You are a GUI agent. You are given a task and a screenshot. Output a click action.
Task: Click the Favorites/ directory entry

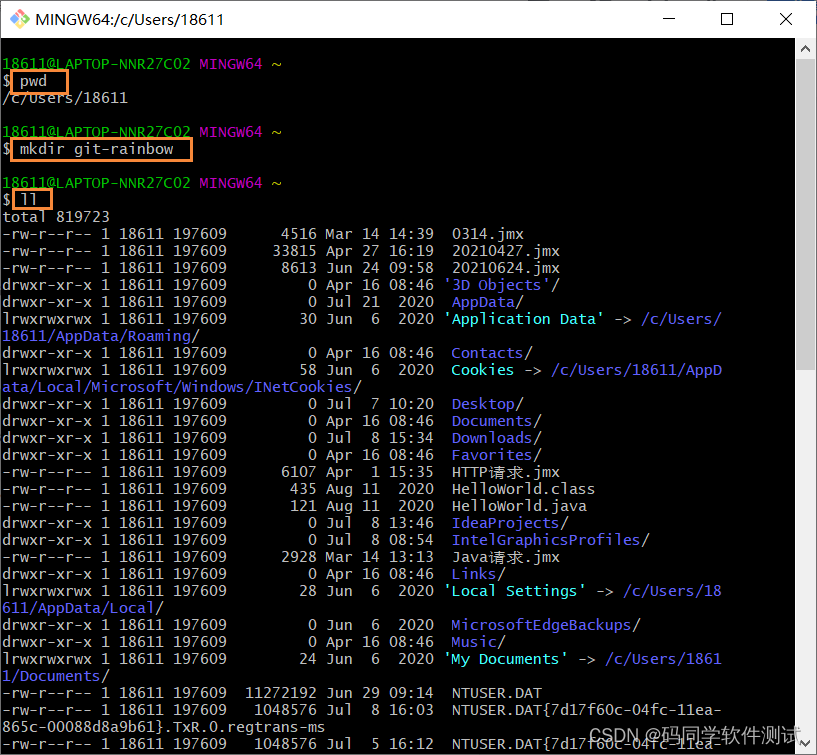coord(497,455)
